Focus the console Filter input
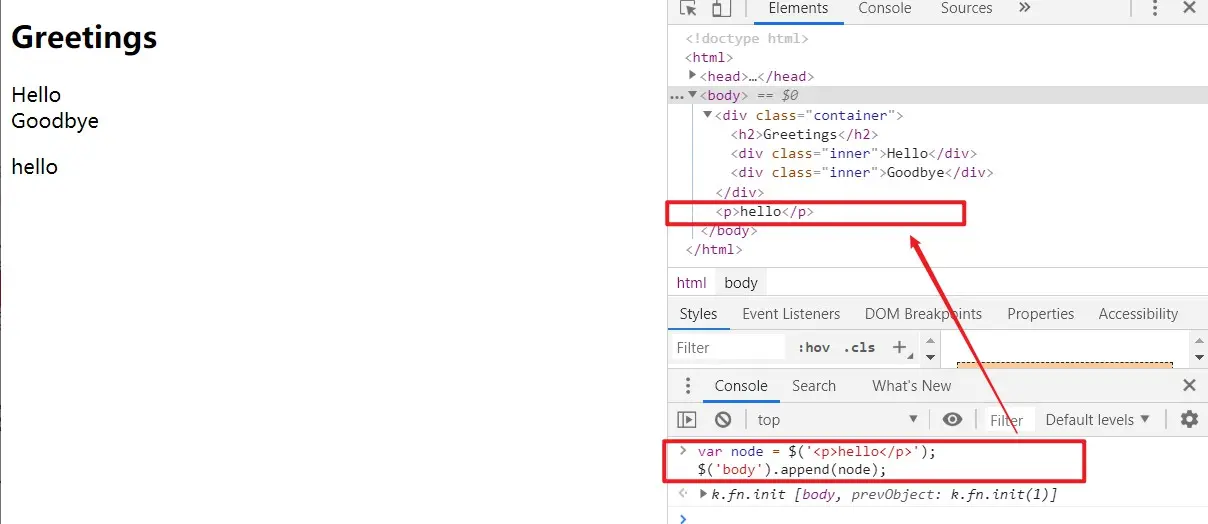The width and height of the screenshot is (1208, 524). [1007, 420]
